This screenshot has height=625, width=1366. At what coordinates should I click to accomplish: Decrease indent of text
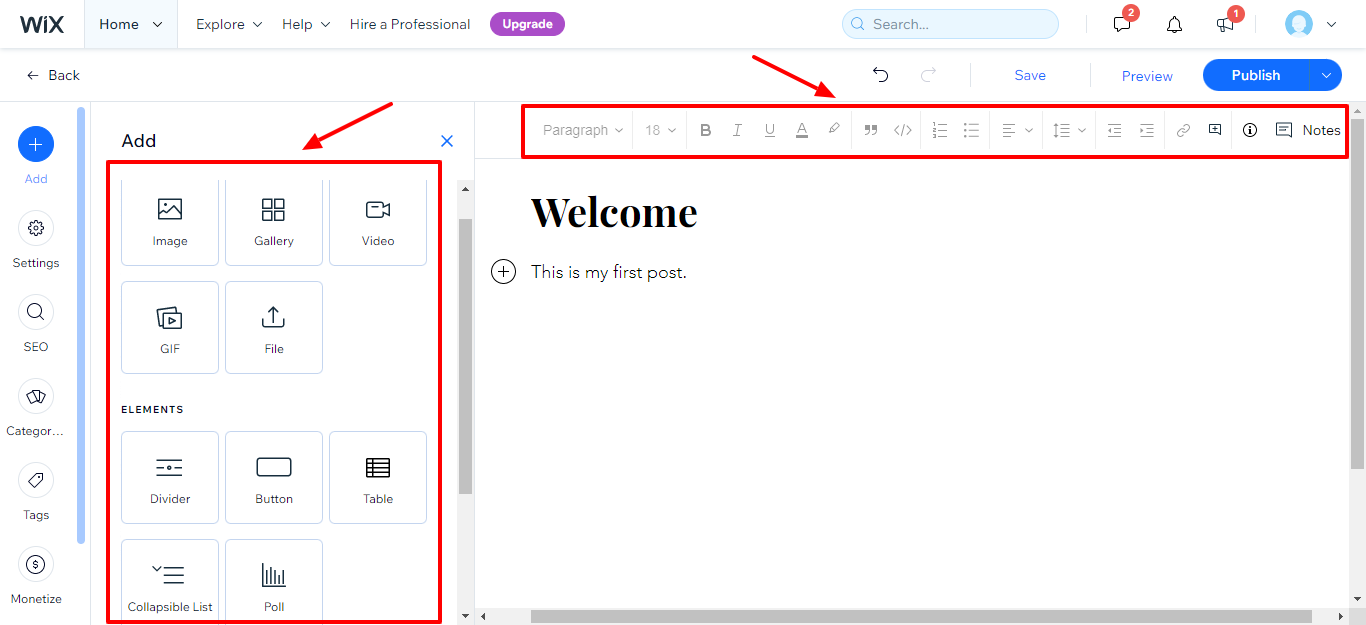[1115, 130]
